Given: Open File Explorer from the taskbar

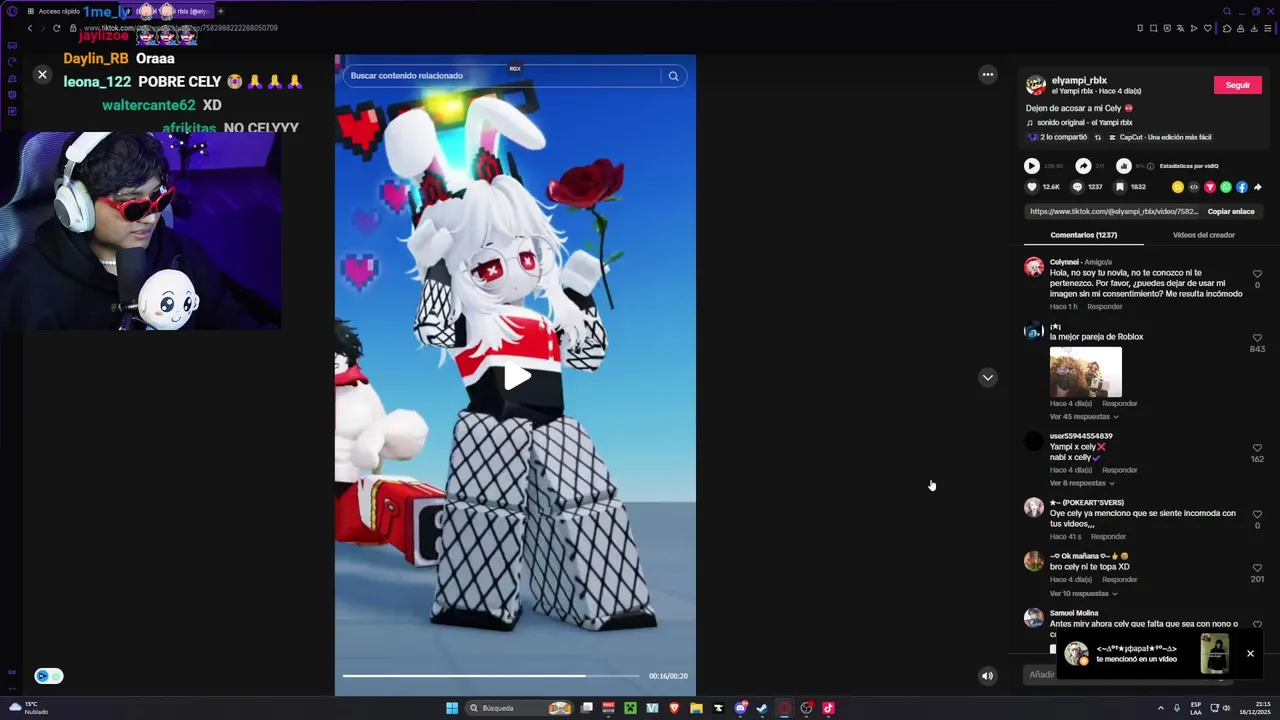Looking at the screenshot, I should 696,708.
